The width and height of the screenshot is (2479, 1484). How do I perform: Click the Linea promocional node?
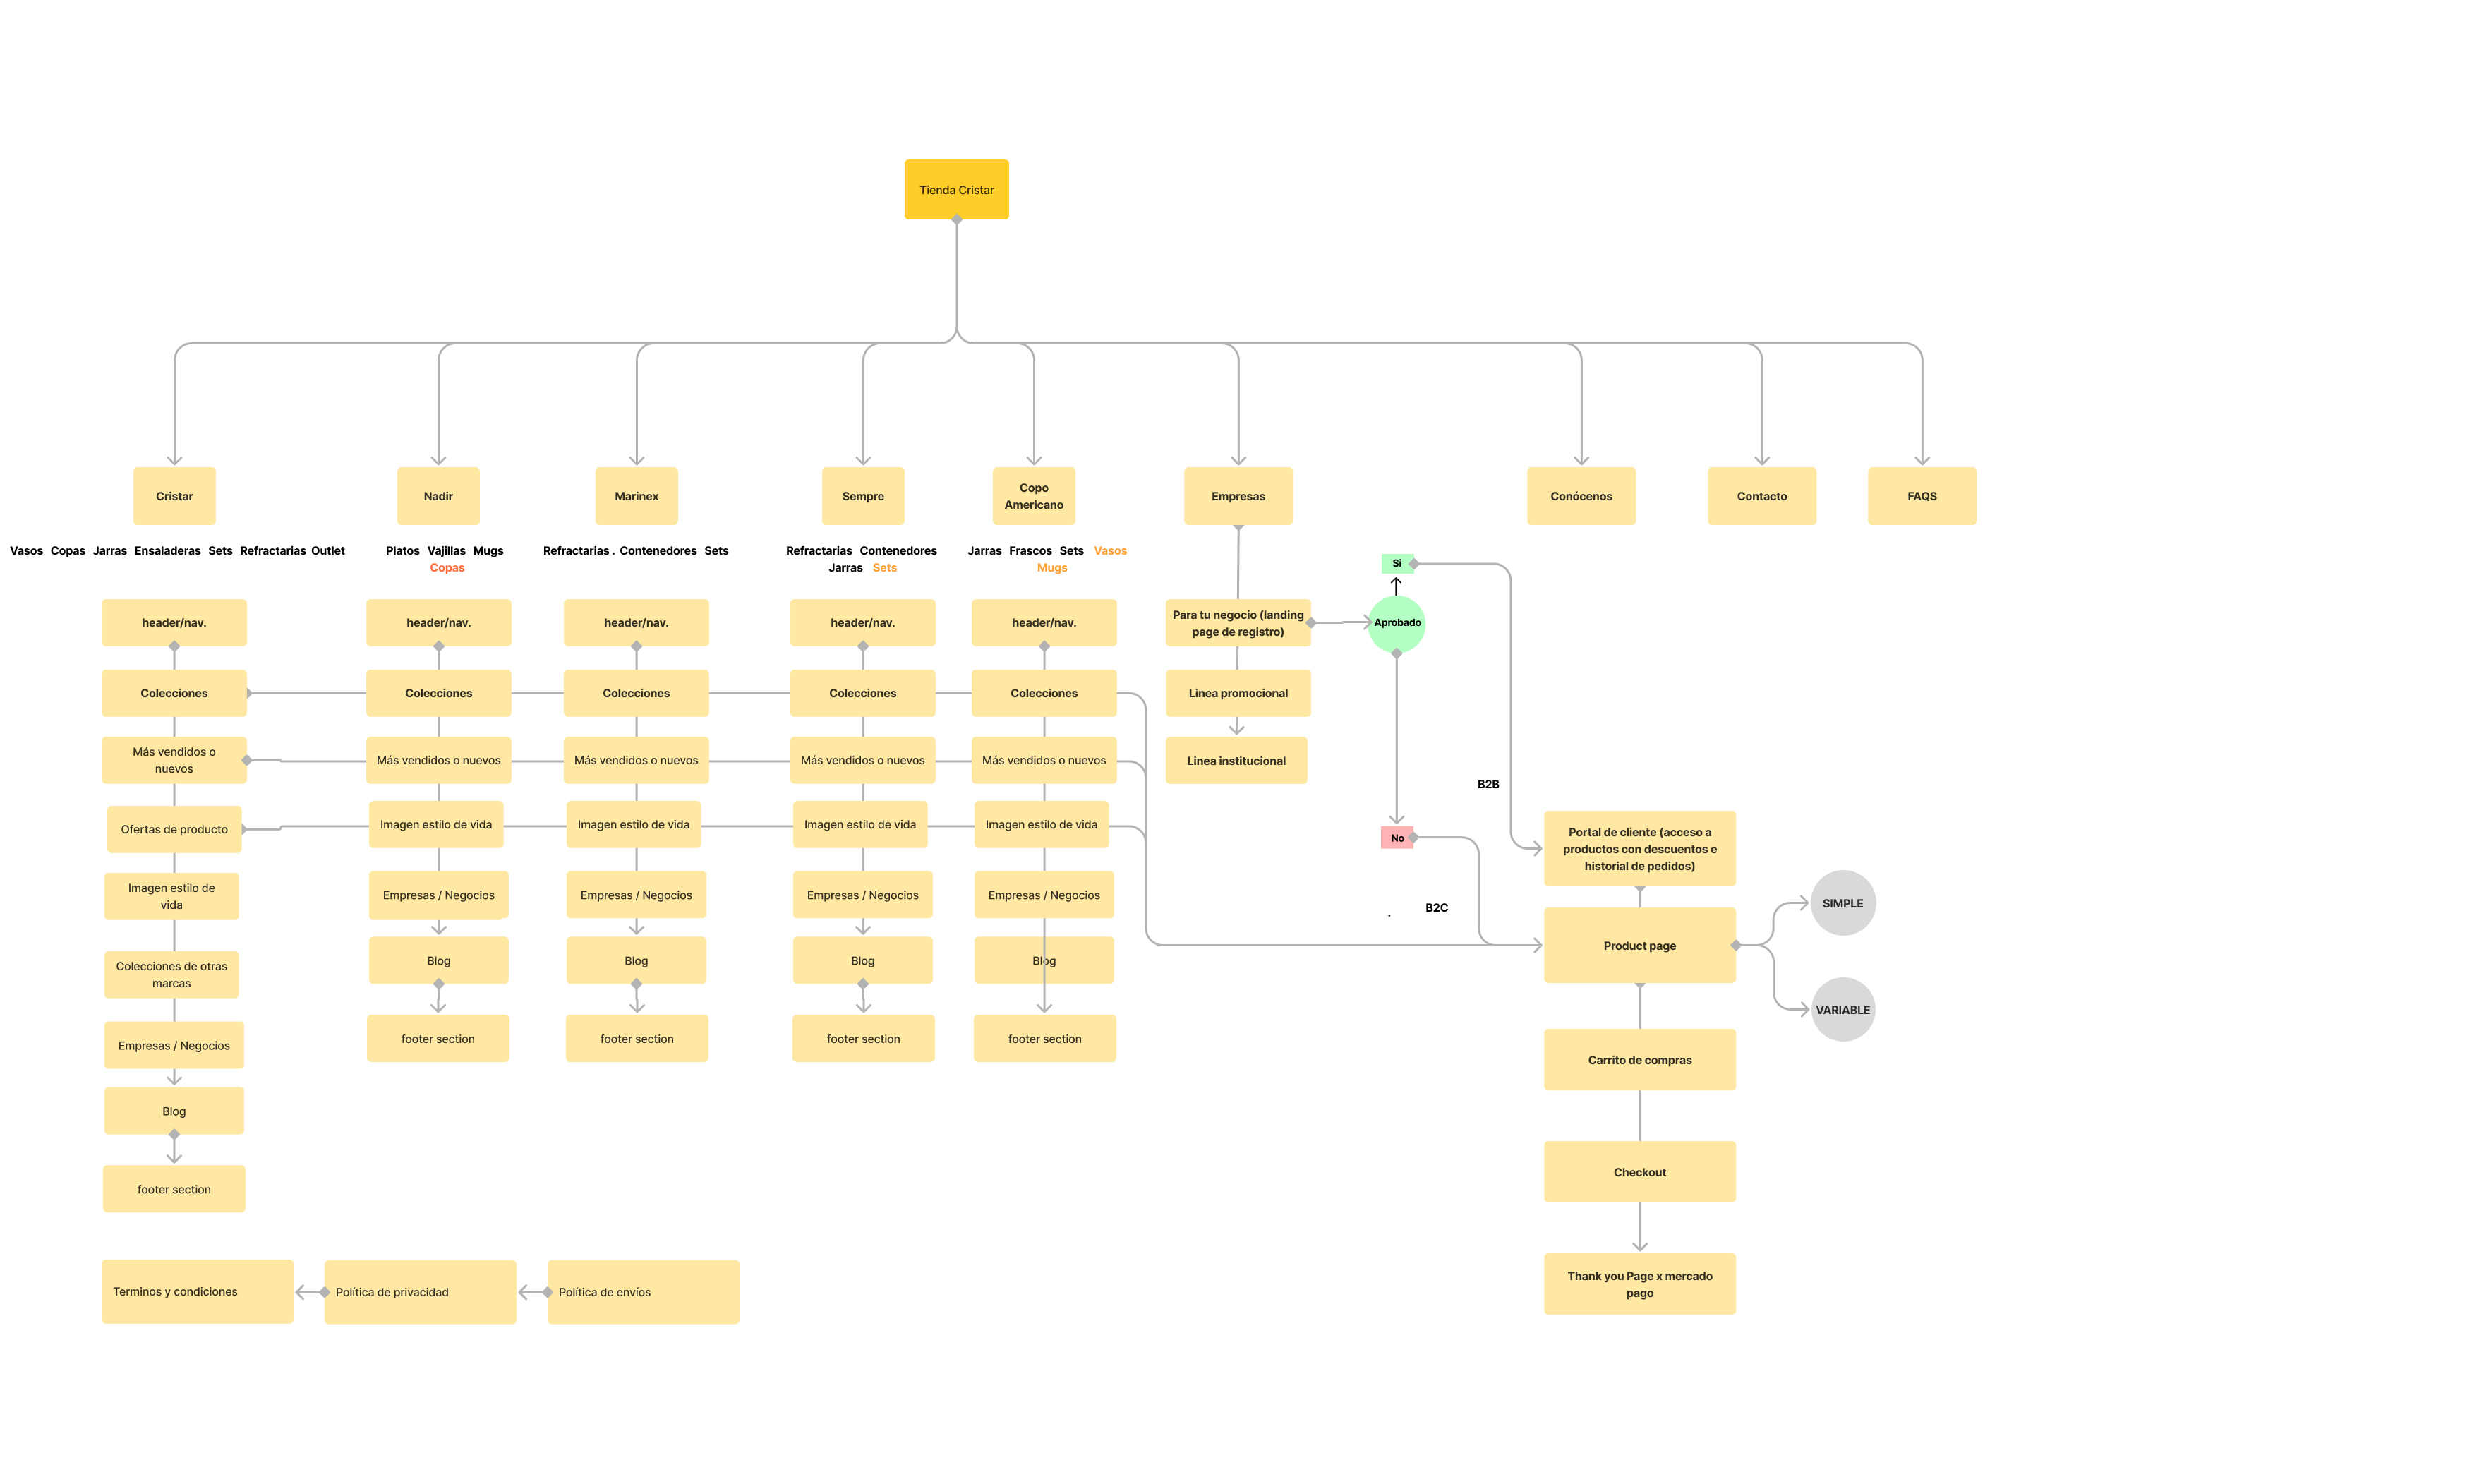point(1238,693)
